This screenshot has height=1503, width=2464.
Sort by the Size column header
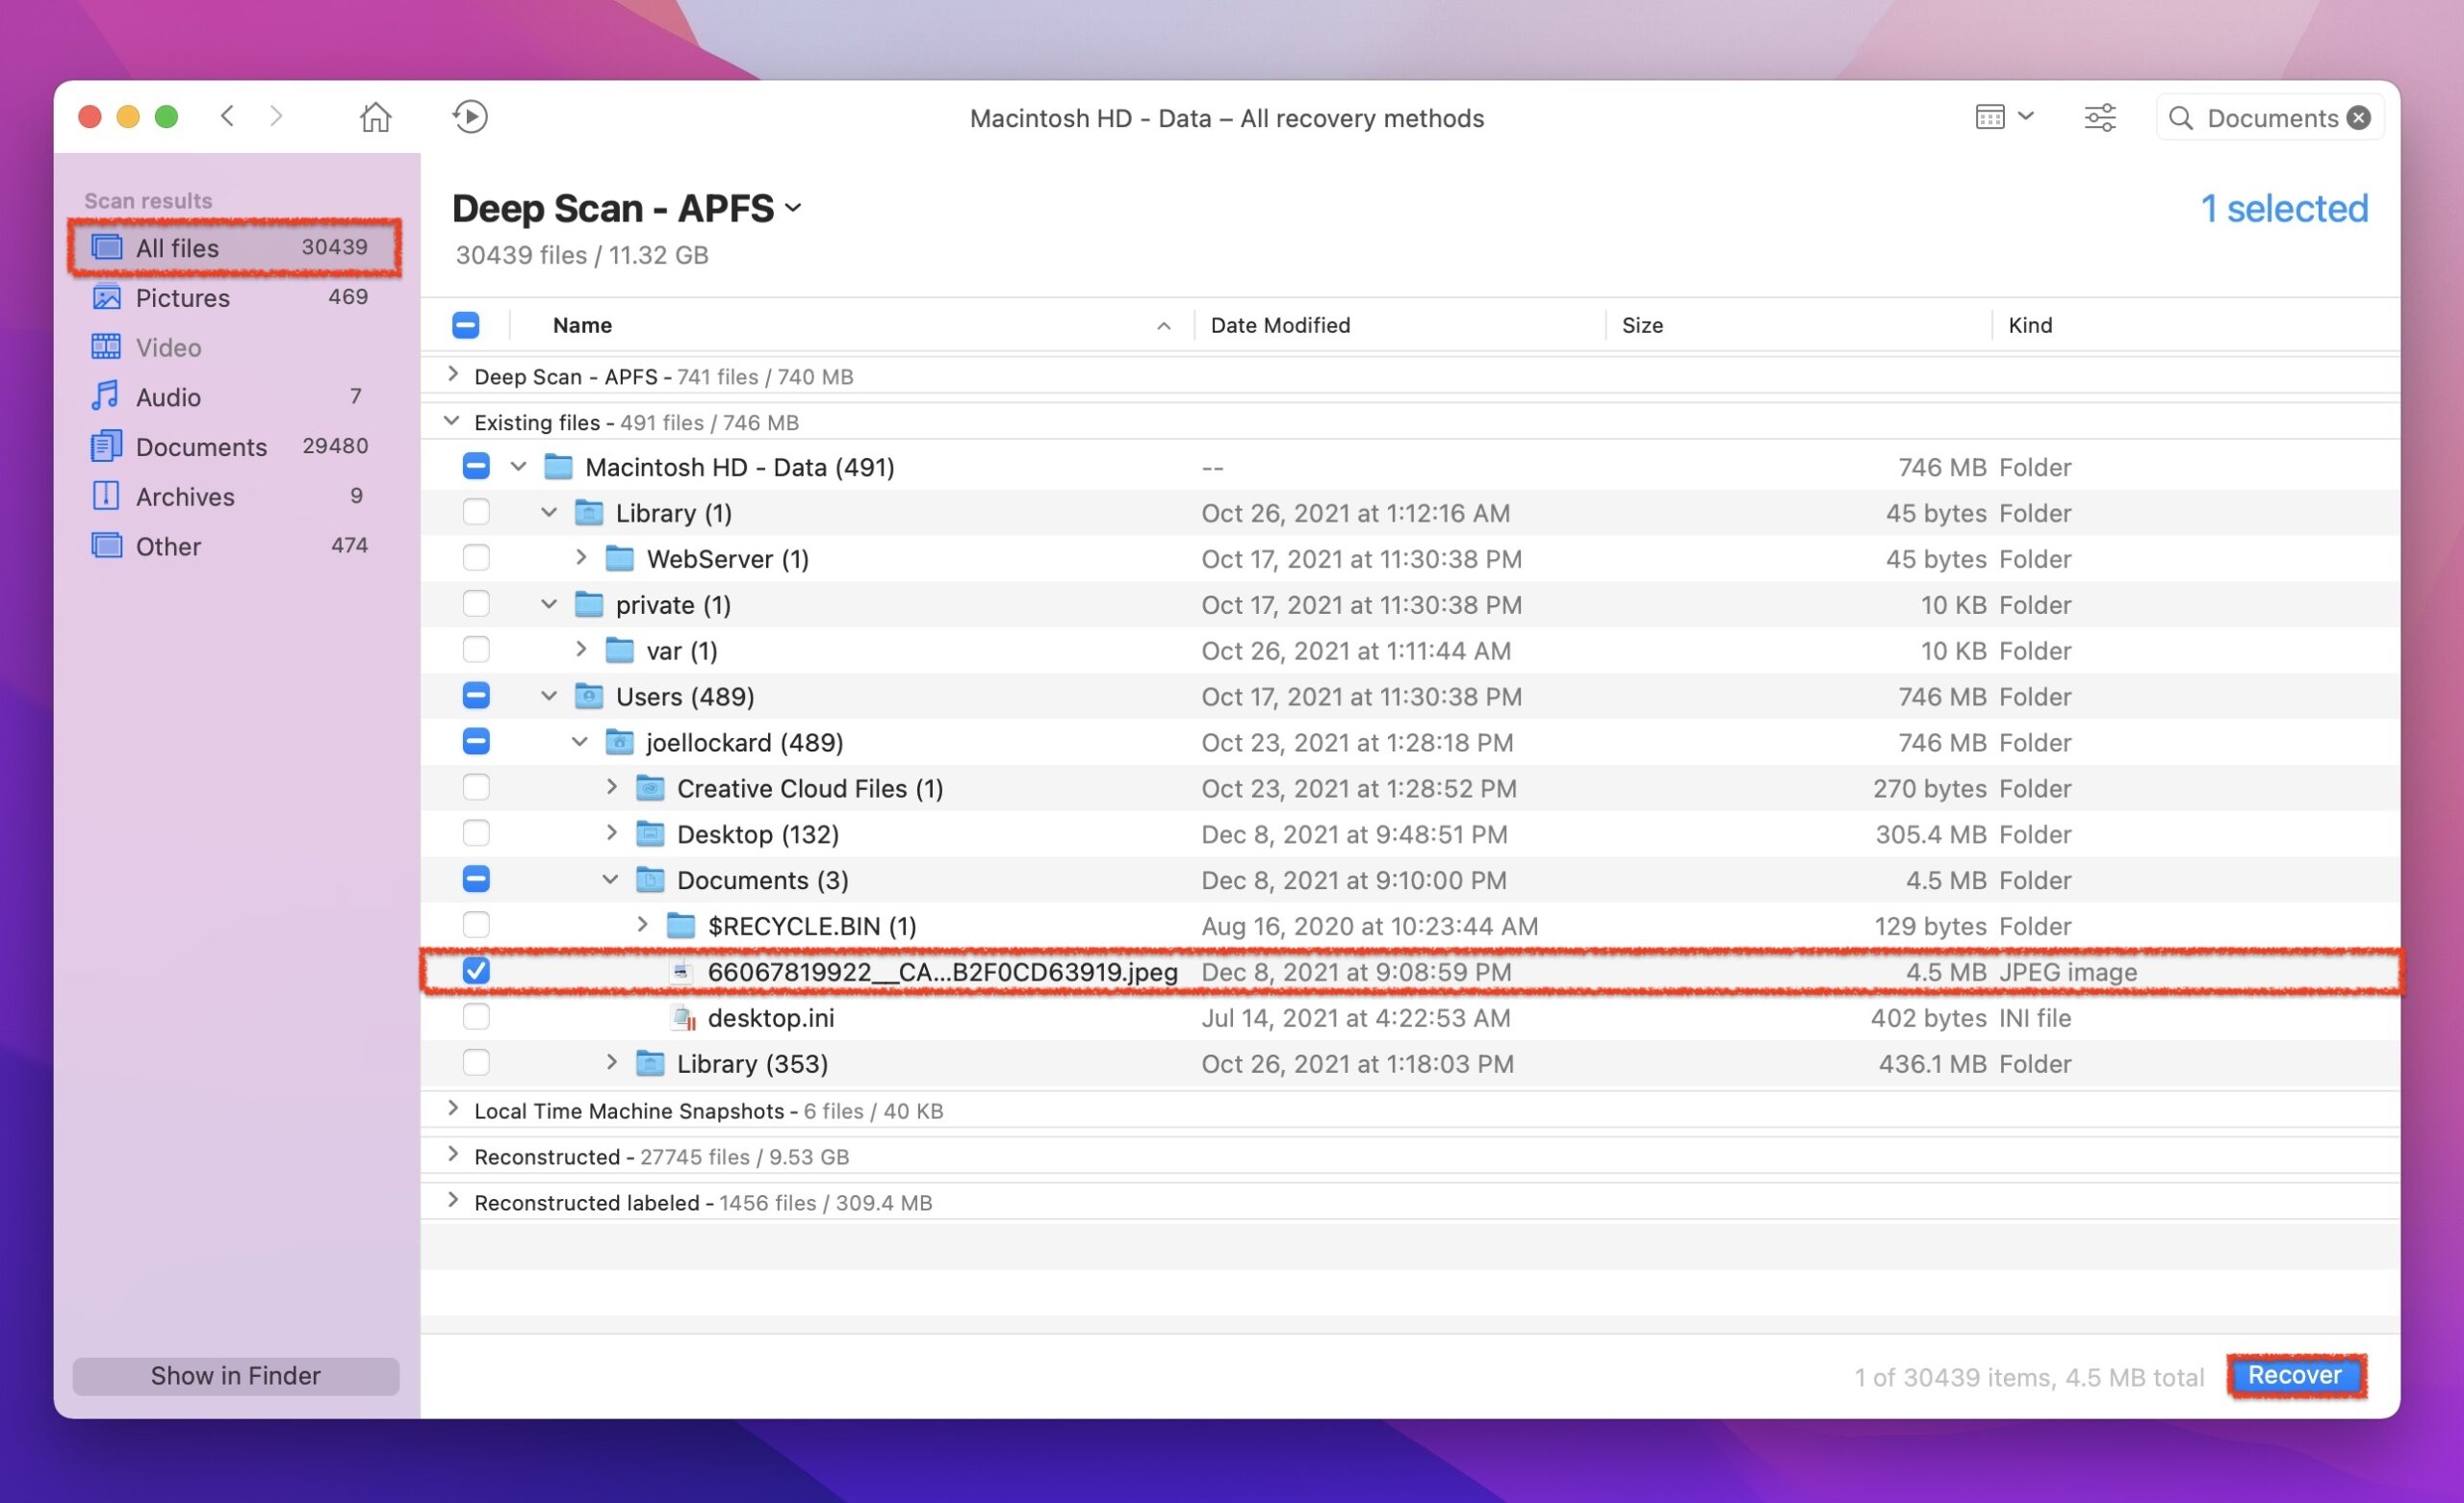[1798, 325]
